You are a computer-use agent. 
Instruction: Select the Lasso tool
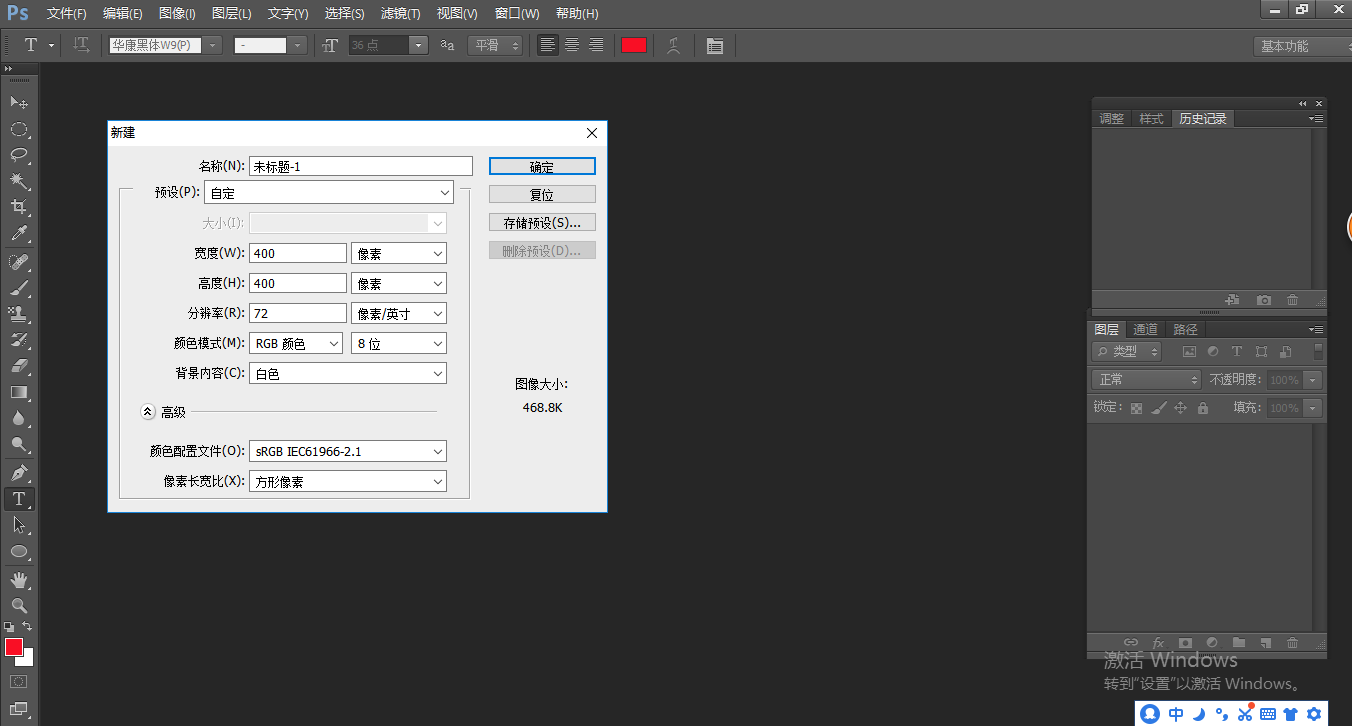tap(19, 155)
